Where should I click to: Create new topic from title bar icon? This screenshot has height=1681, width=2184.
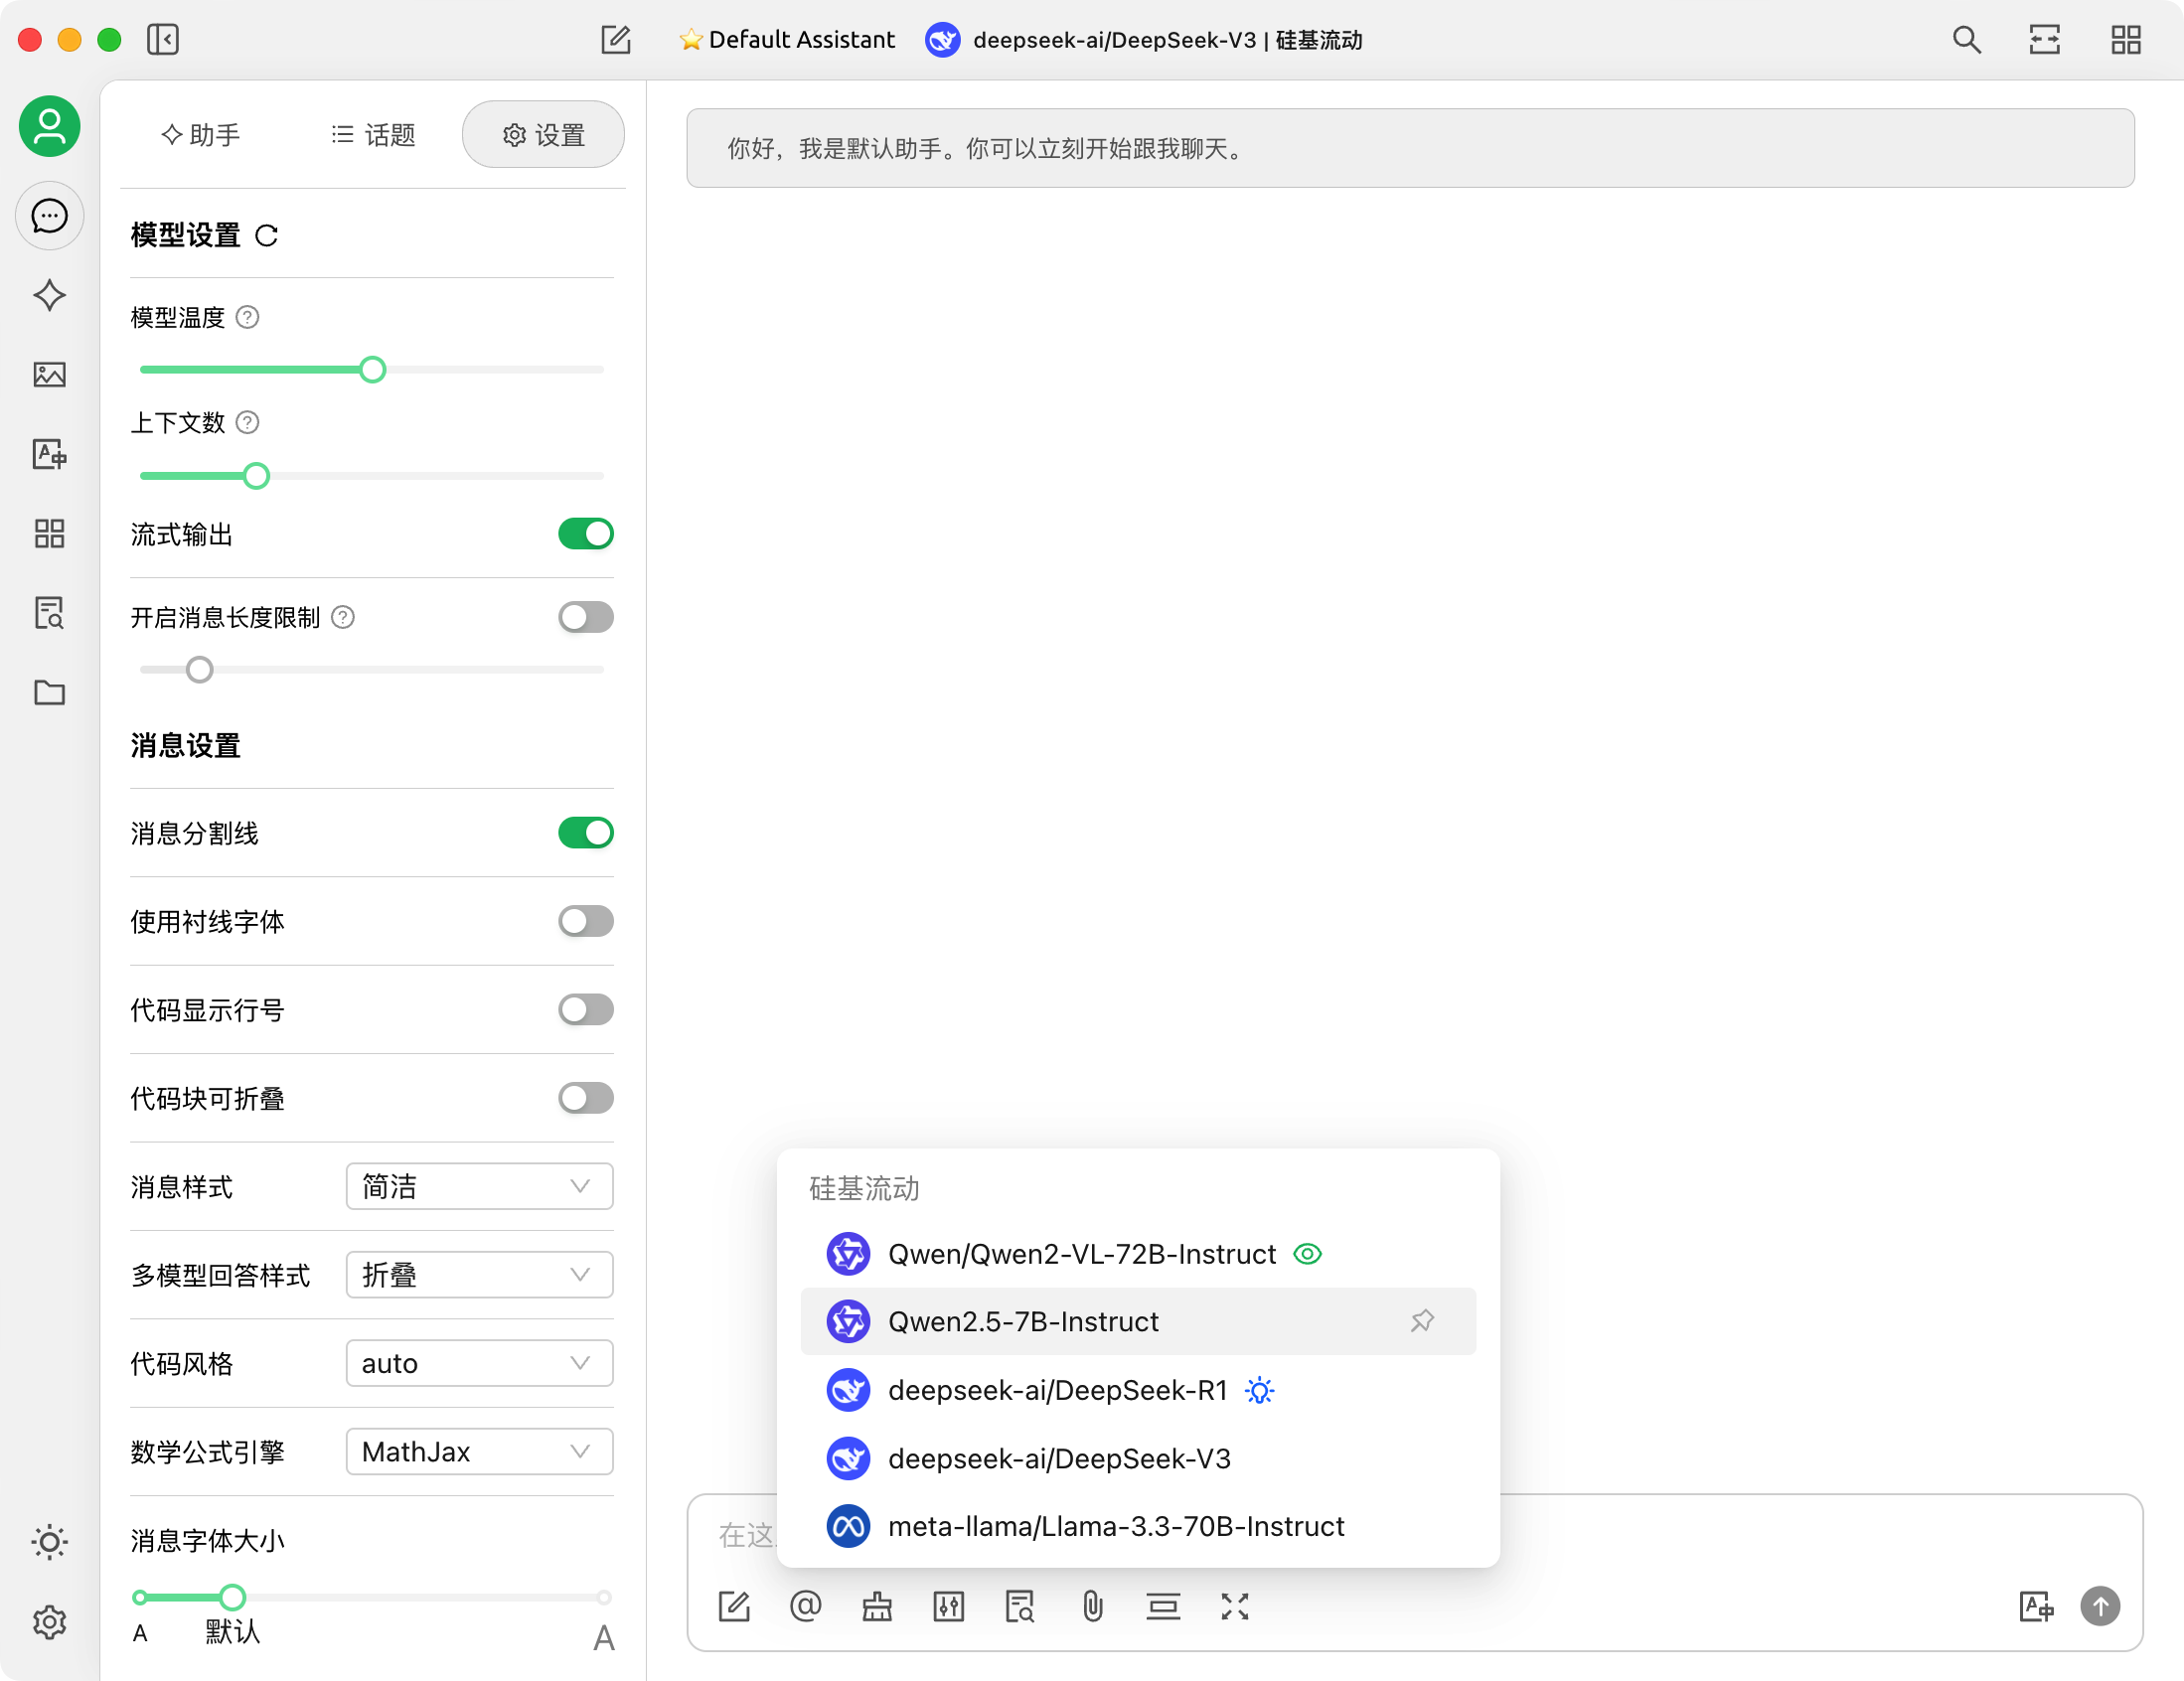(615, 40)
